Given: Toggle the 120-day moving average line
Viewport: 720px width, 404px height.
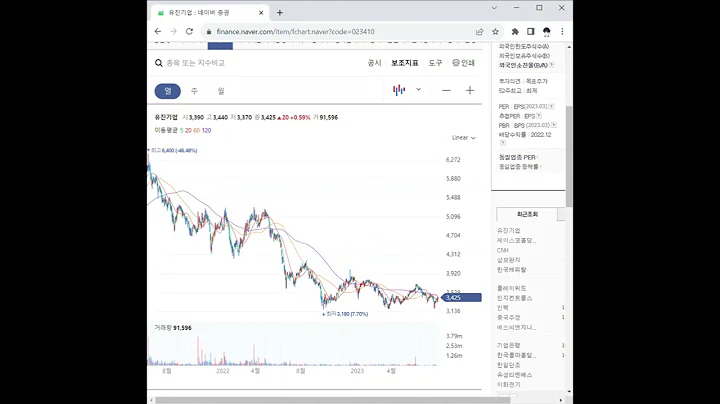Looking at the screenshot, I should [x=206, y=130].
